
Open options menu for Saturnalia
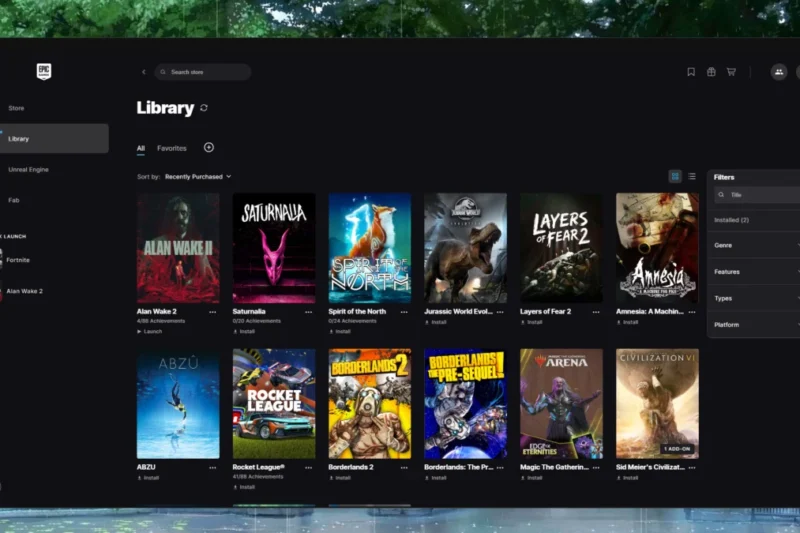[308, 312]
